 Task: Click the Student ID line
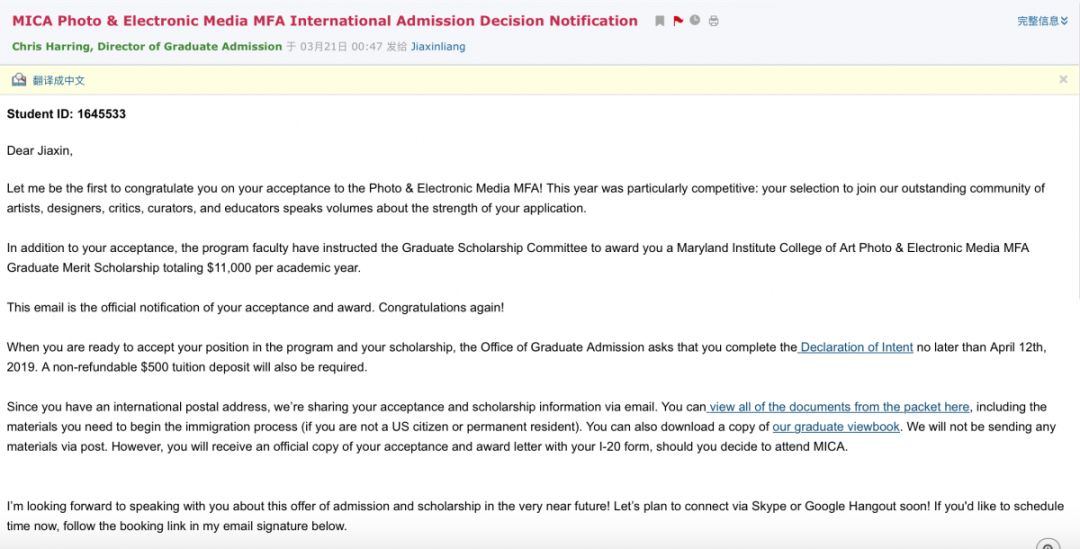pyautogui.click(x=66, y=114)
